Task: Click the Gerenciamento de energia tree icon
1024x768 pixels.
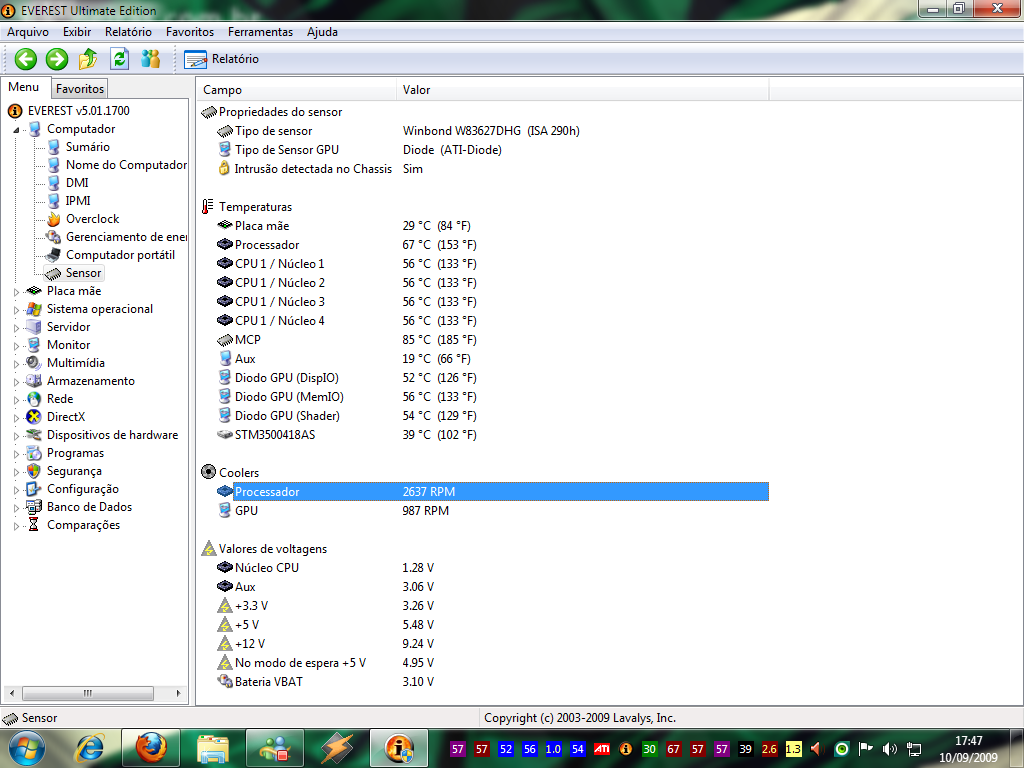Action: tap(54, 237)
